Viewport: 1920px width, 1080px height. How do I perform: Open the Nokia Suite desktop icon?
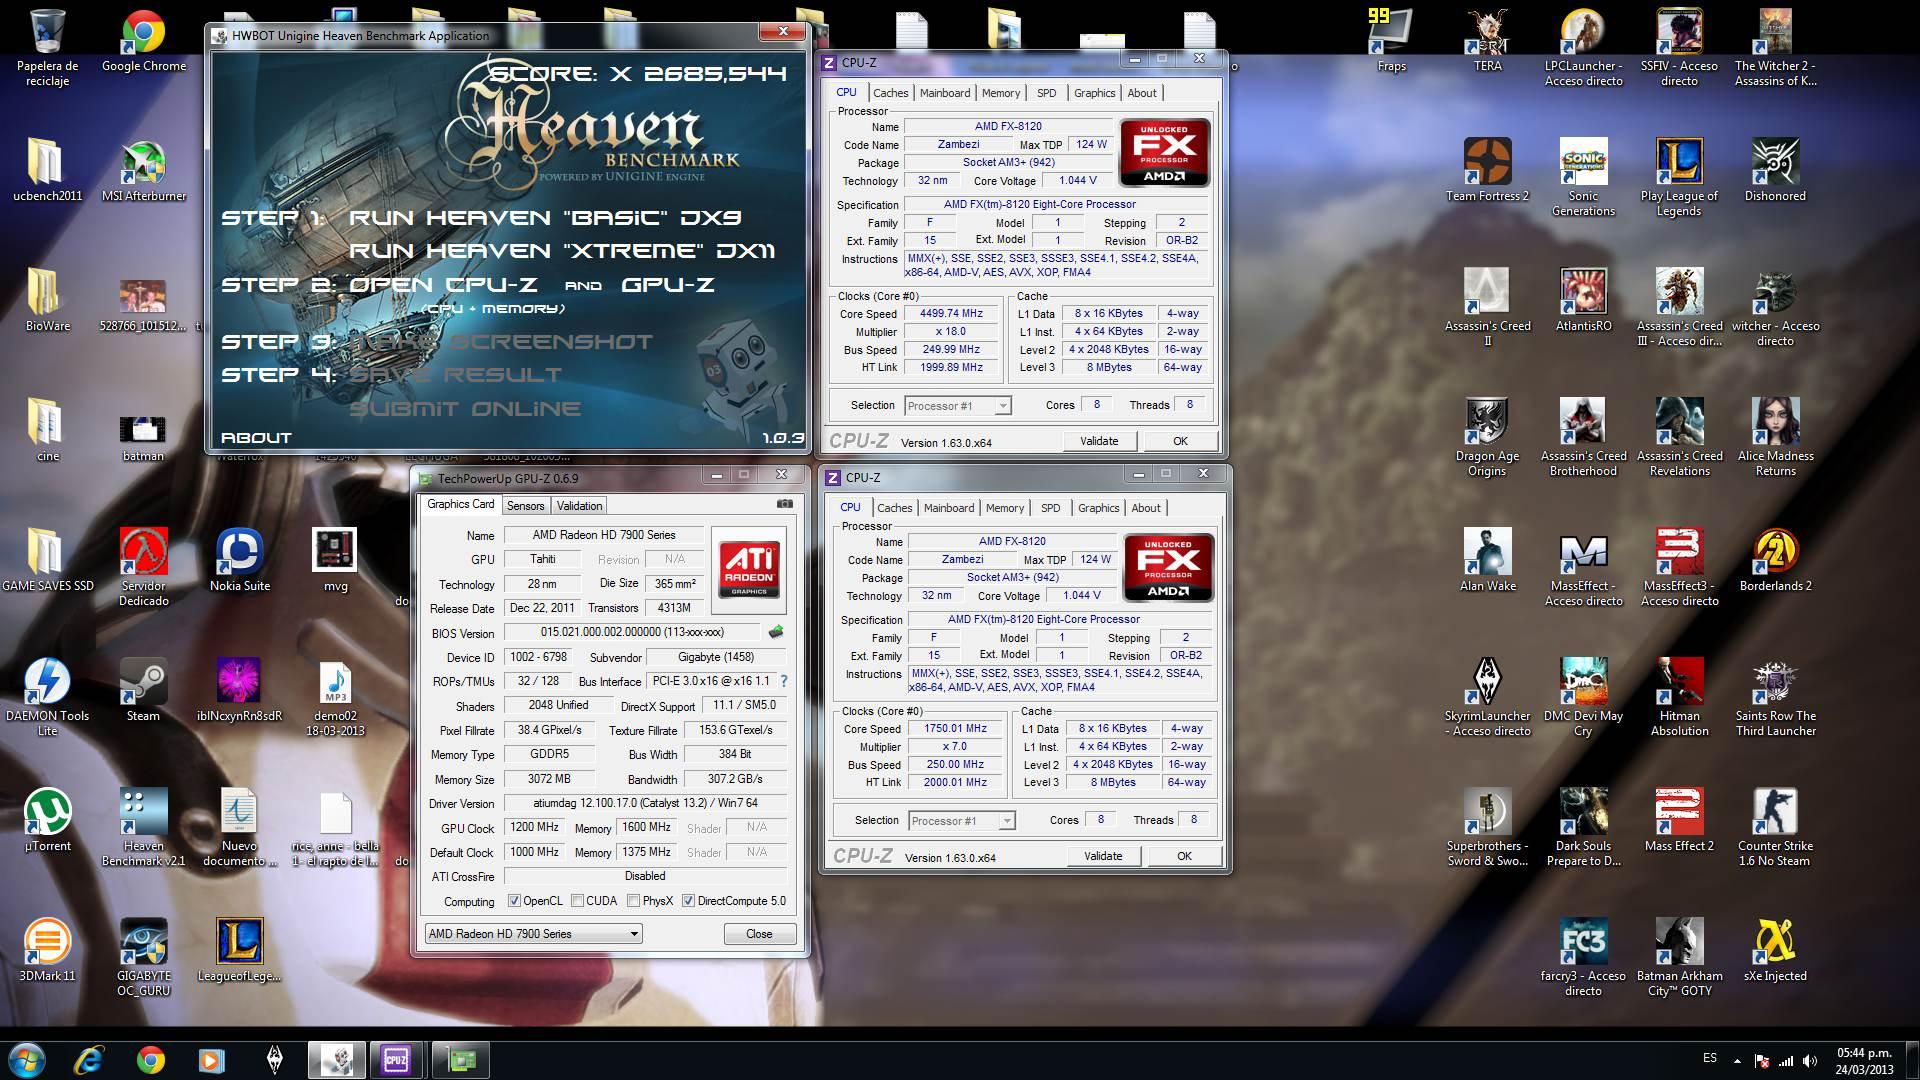(240, 560)
